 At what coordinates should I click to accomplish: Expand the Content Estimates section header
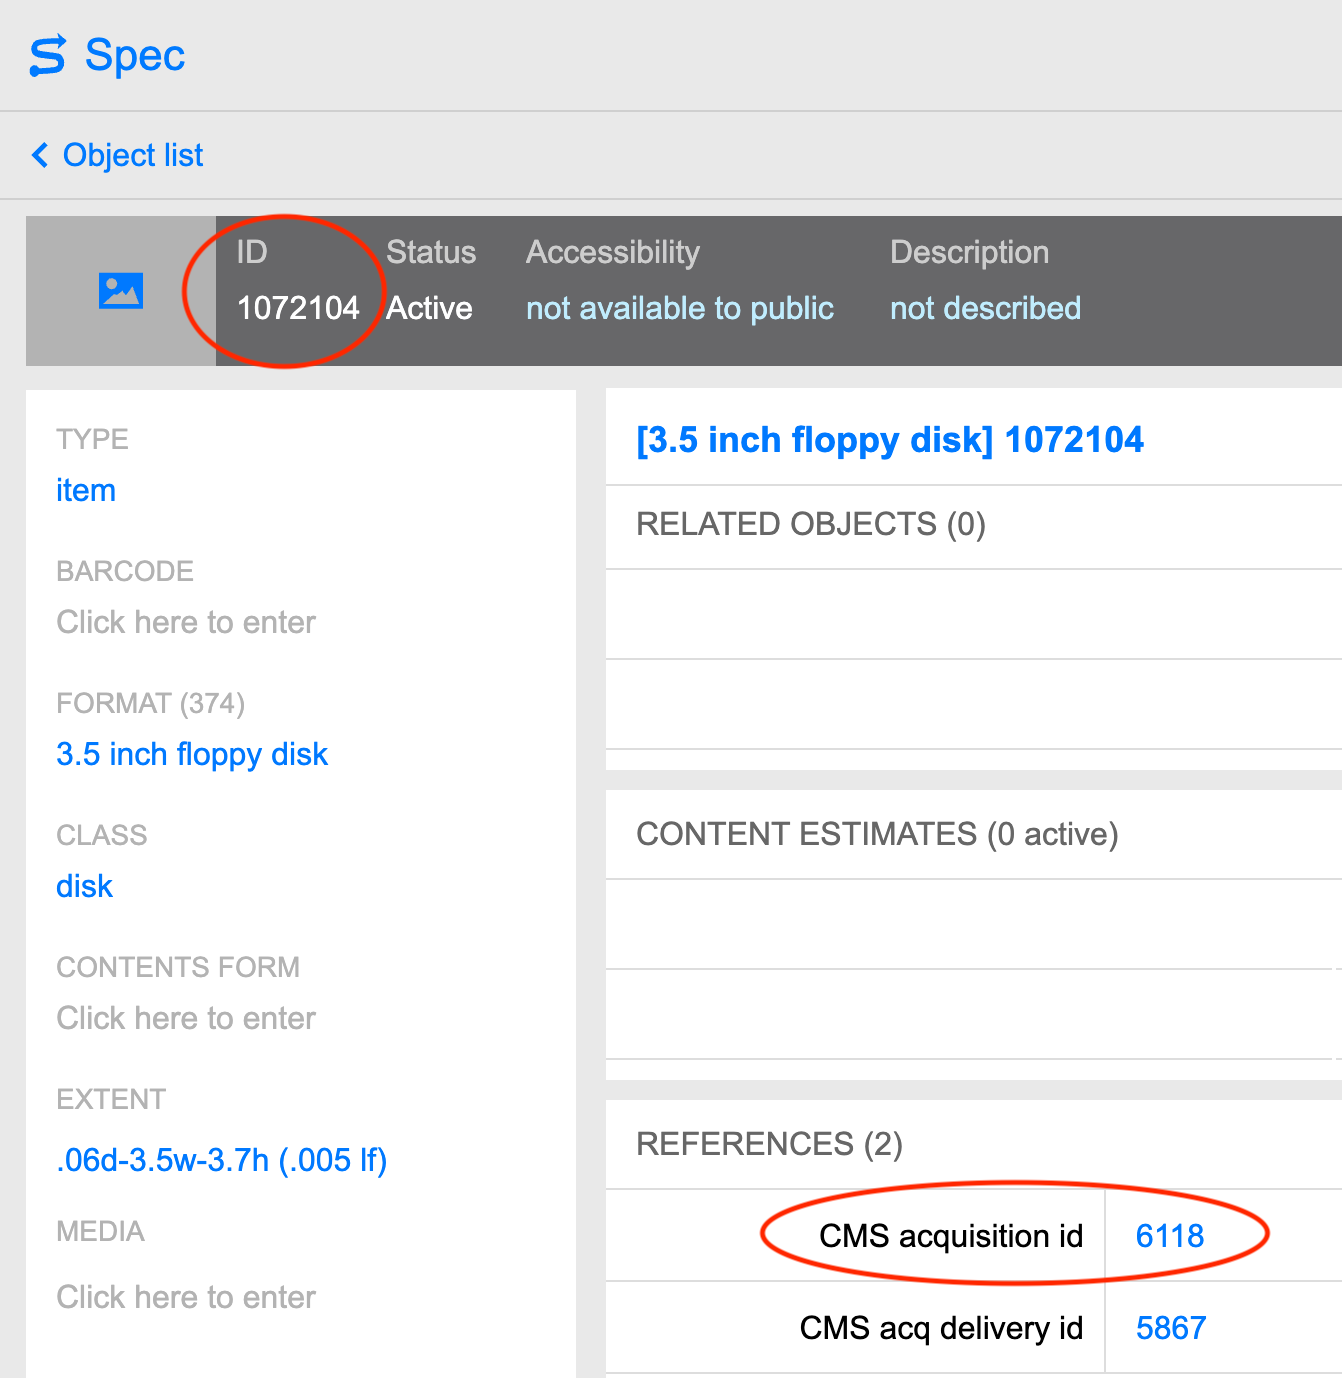[x=877, y=834]
